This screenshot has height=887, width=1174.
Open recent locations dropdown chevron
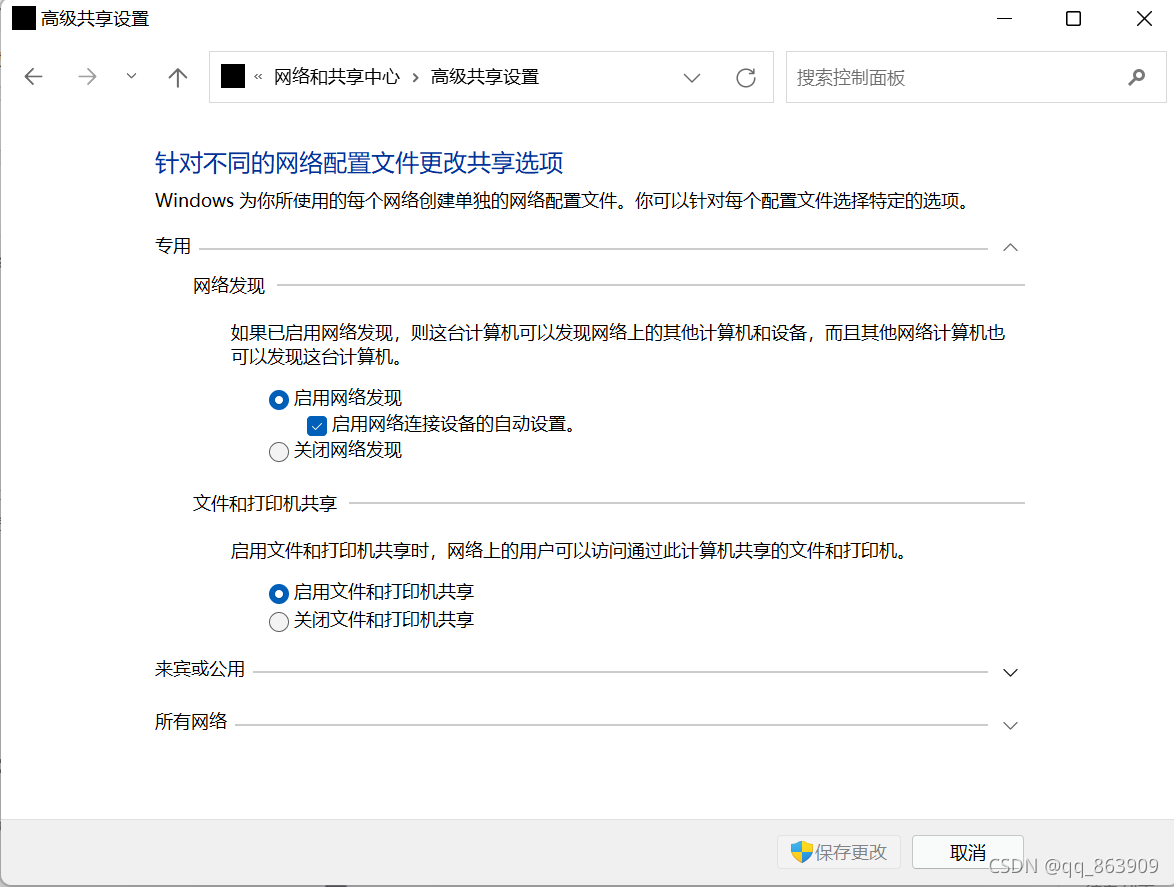click(132, 76)
